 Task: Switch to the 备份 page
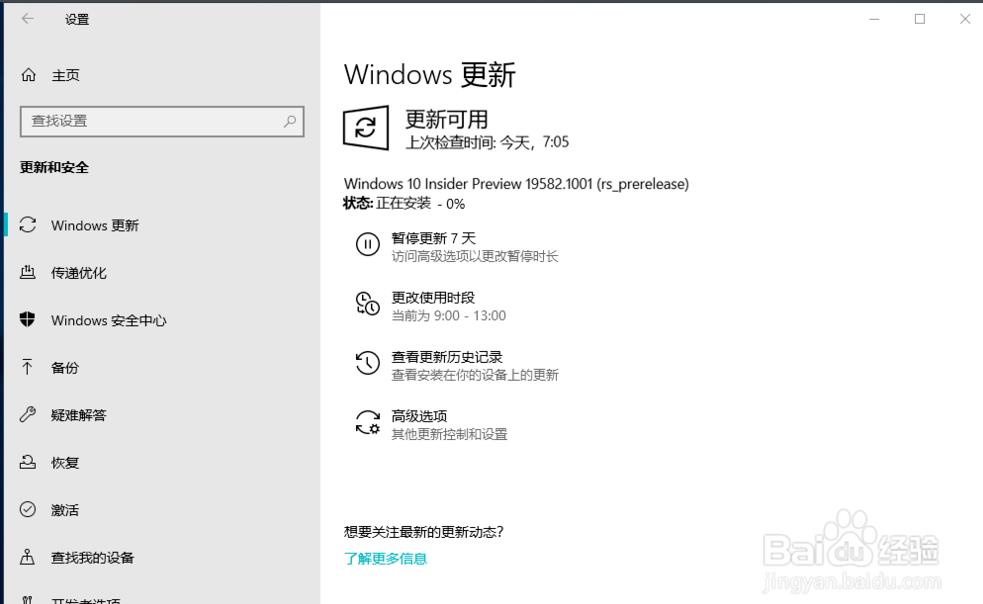click(x=65, y=368)
